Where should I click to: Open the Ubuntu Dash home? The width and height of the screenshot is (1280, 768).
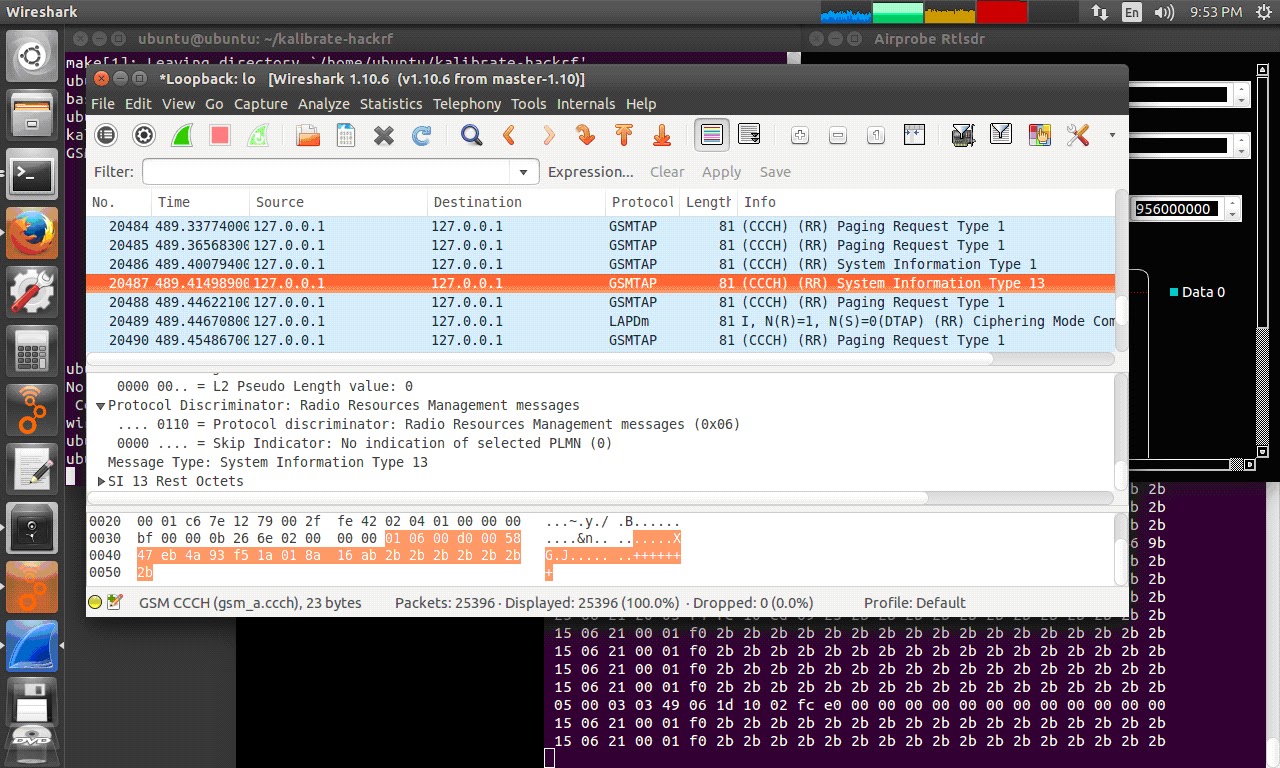[32, 57]
